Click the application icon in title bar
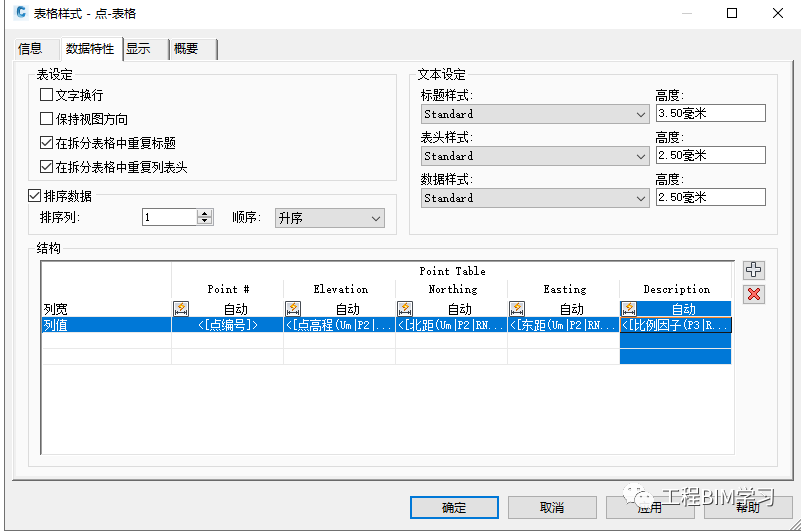Viewport: 801px width, 532px height. tap(20, 12)
